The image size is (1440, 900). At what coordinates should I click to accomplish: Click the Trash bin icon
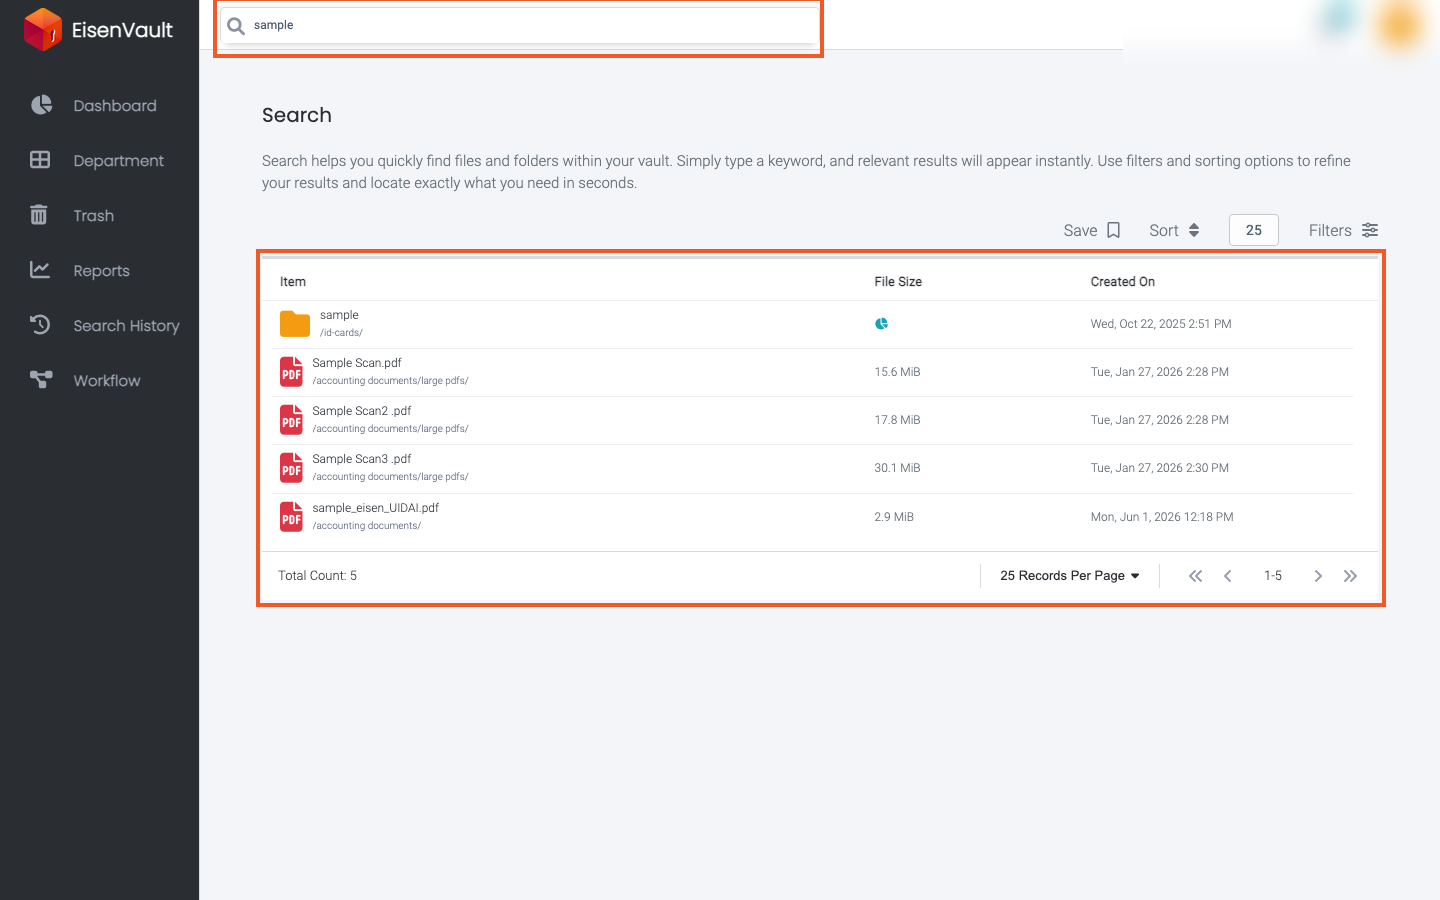39,215
